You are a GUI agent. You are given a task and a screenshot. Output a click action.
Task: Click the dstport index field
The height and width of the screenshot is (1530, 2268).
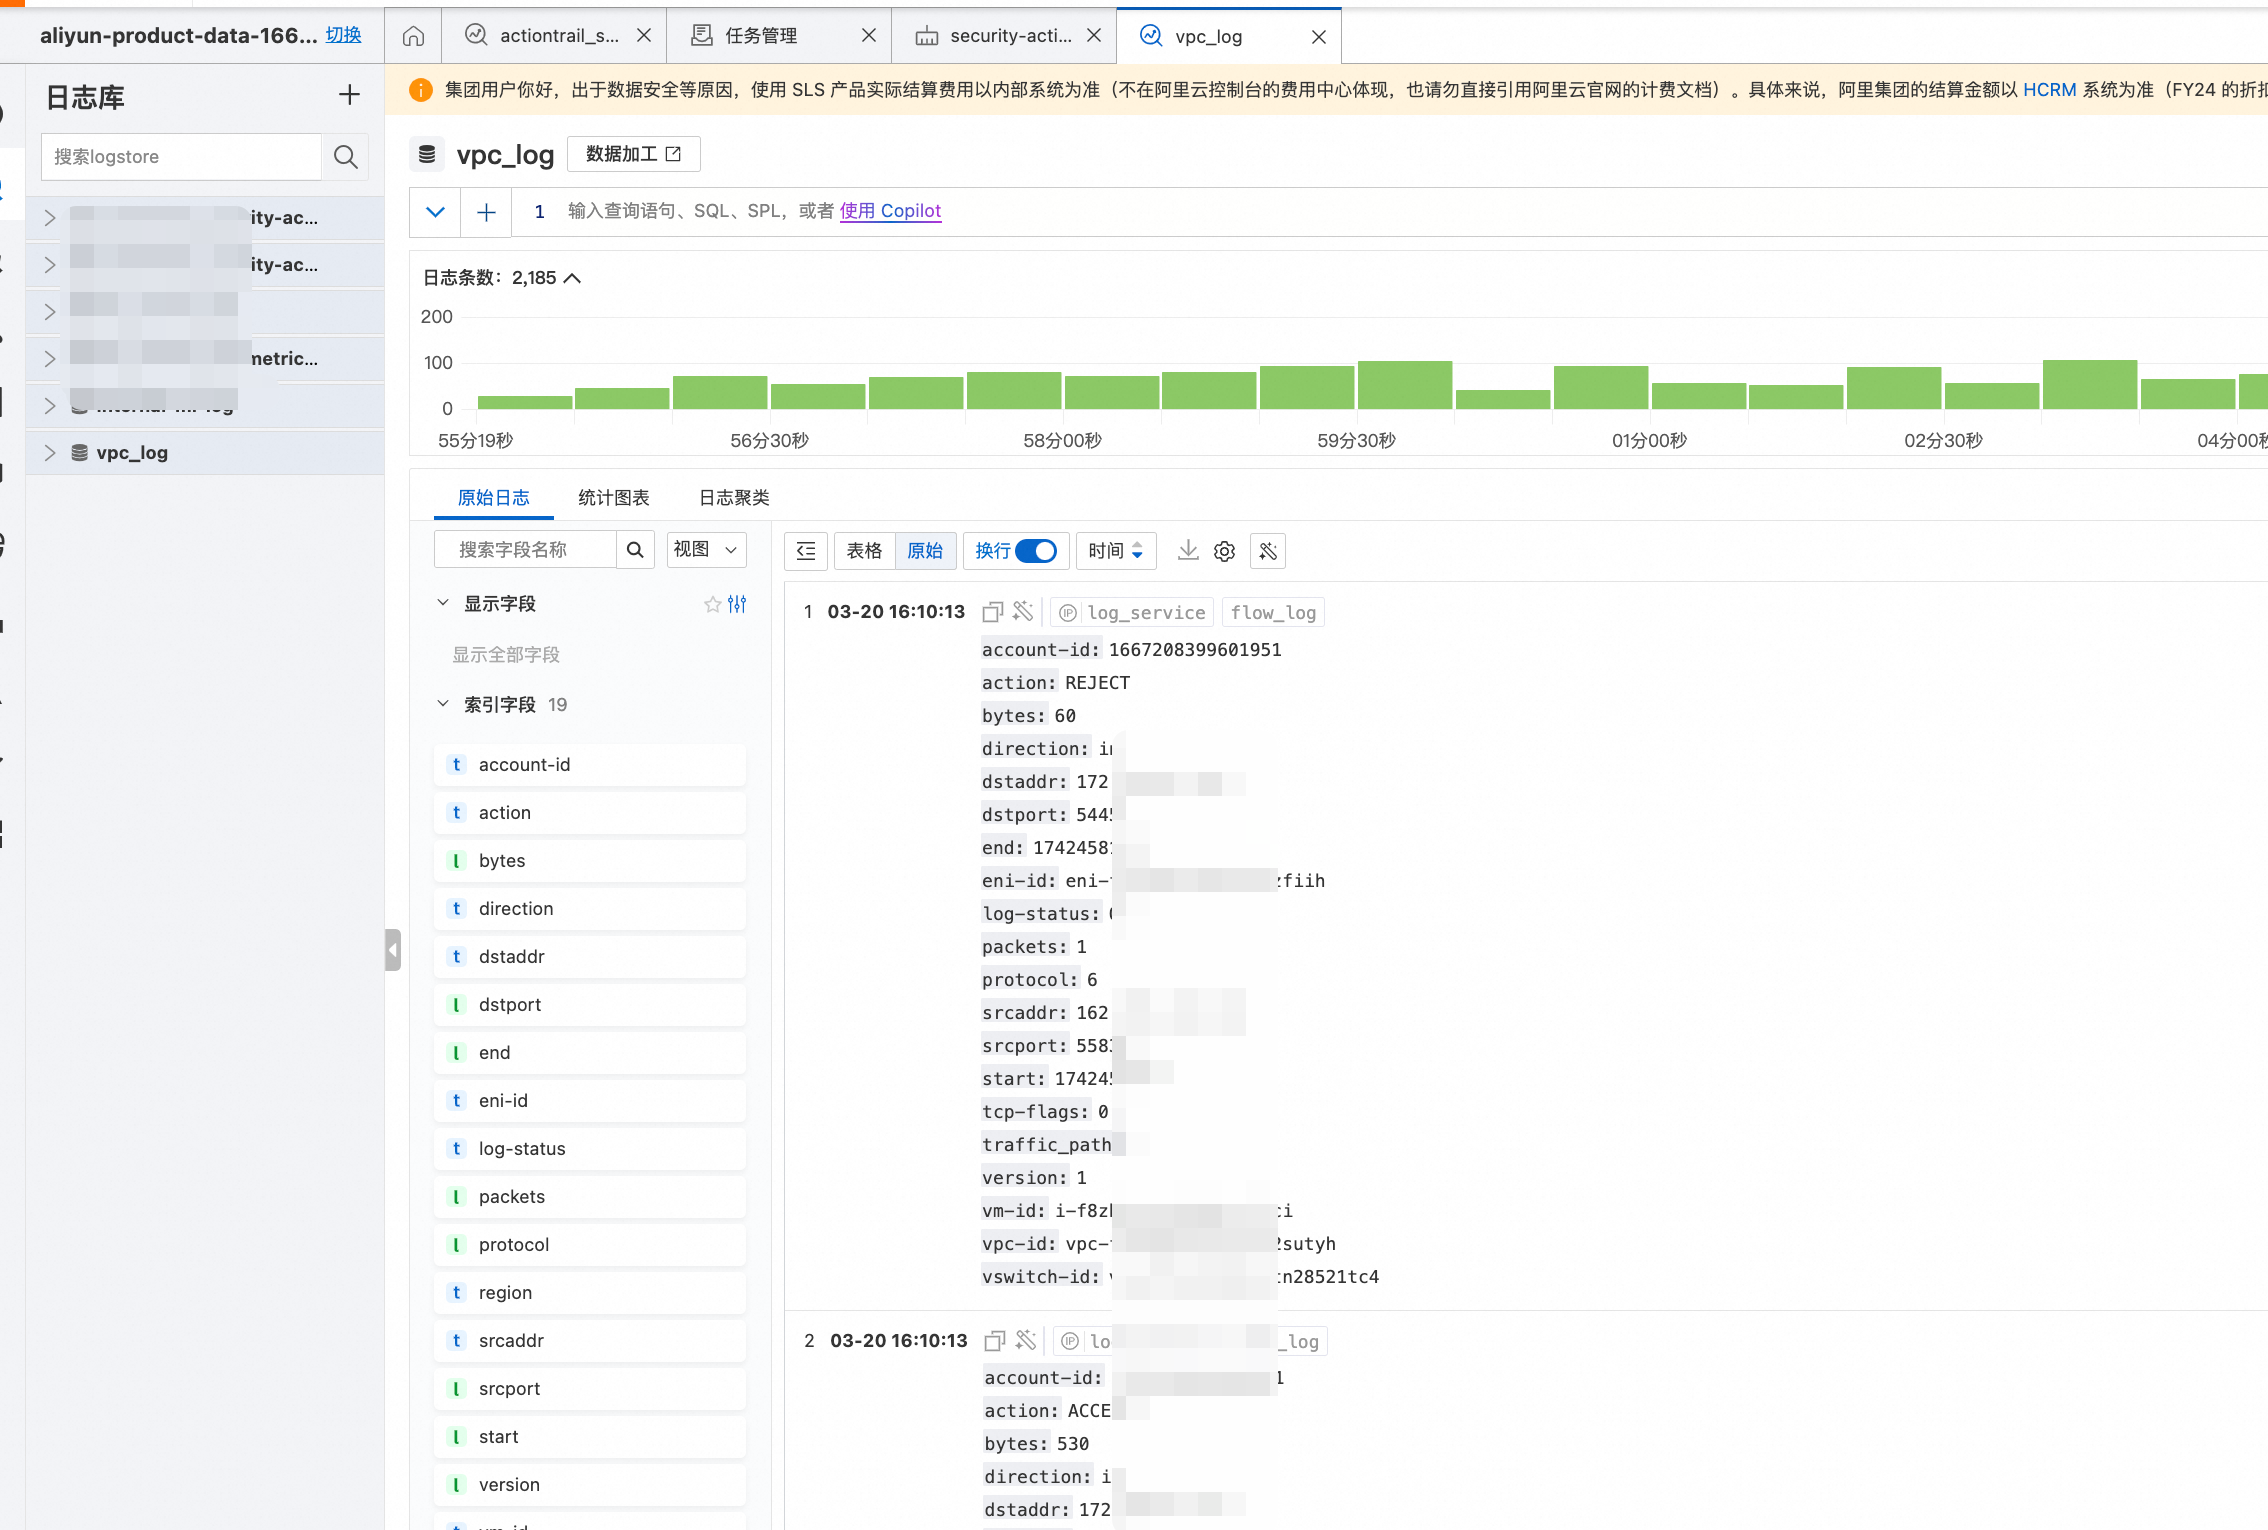coord(590,1005)
